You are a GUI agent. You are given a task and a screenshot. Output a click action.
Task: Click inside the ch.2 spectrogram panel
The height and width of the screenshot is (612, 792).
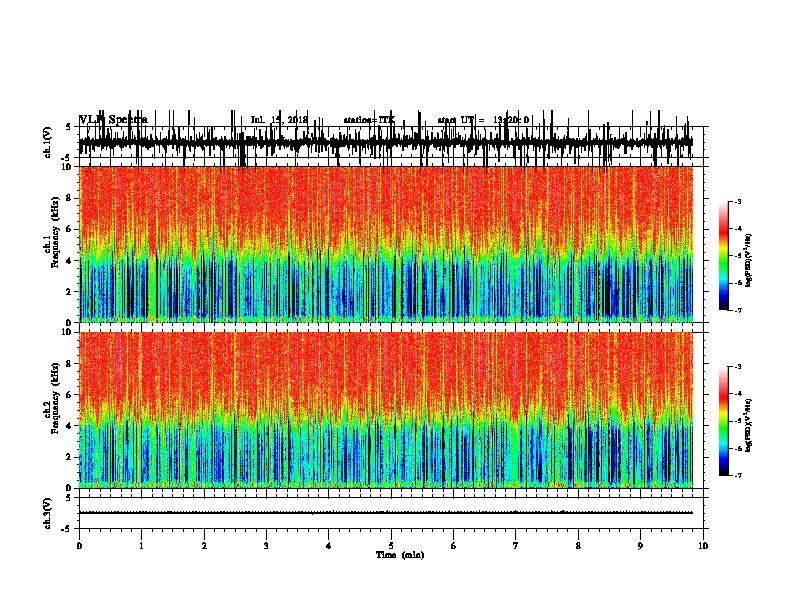386,410
